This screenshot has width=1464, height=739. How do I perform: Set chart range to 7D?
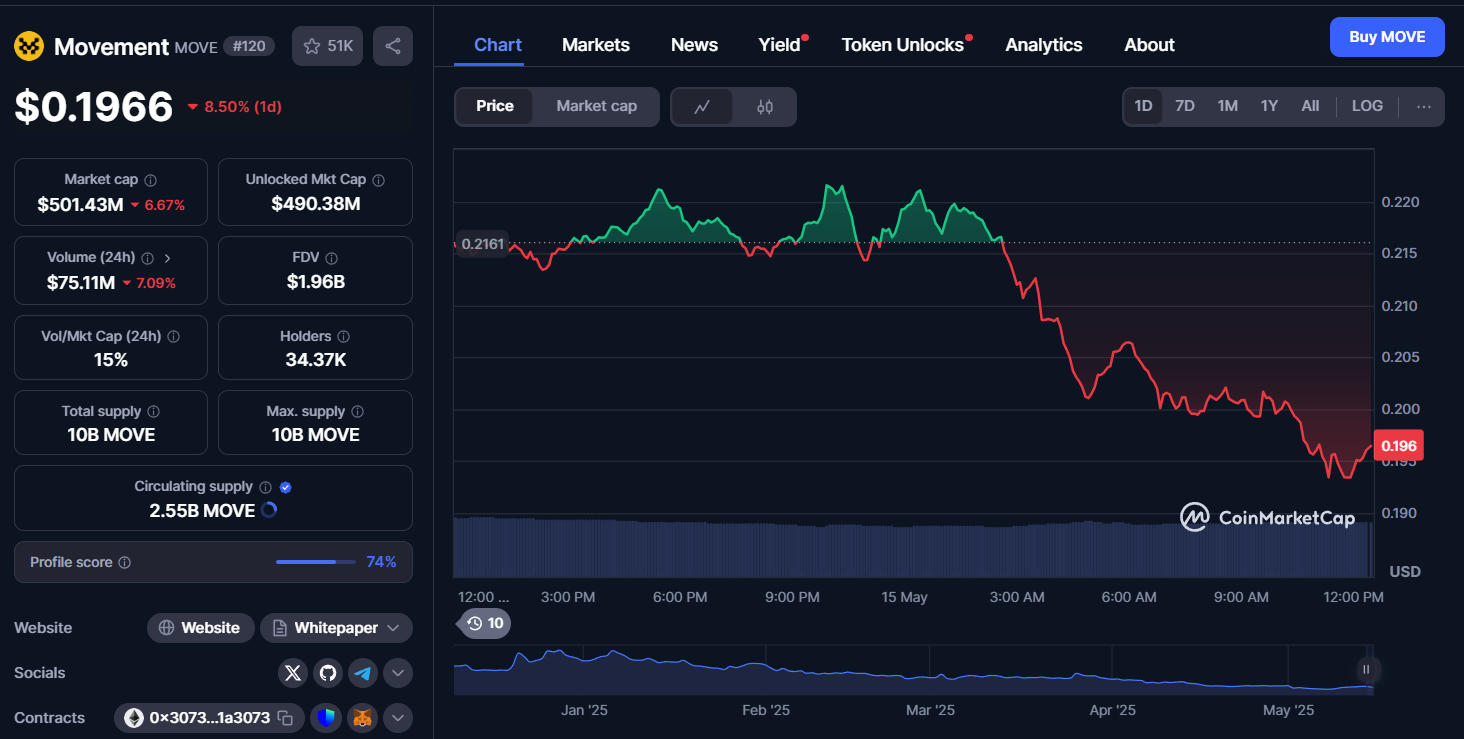click(x=1185, y=106)
